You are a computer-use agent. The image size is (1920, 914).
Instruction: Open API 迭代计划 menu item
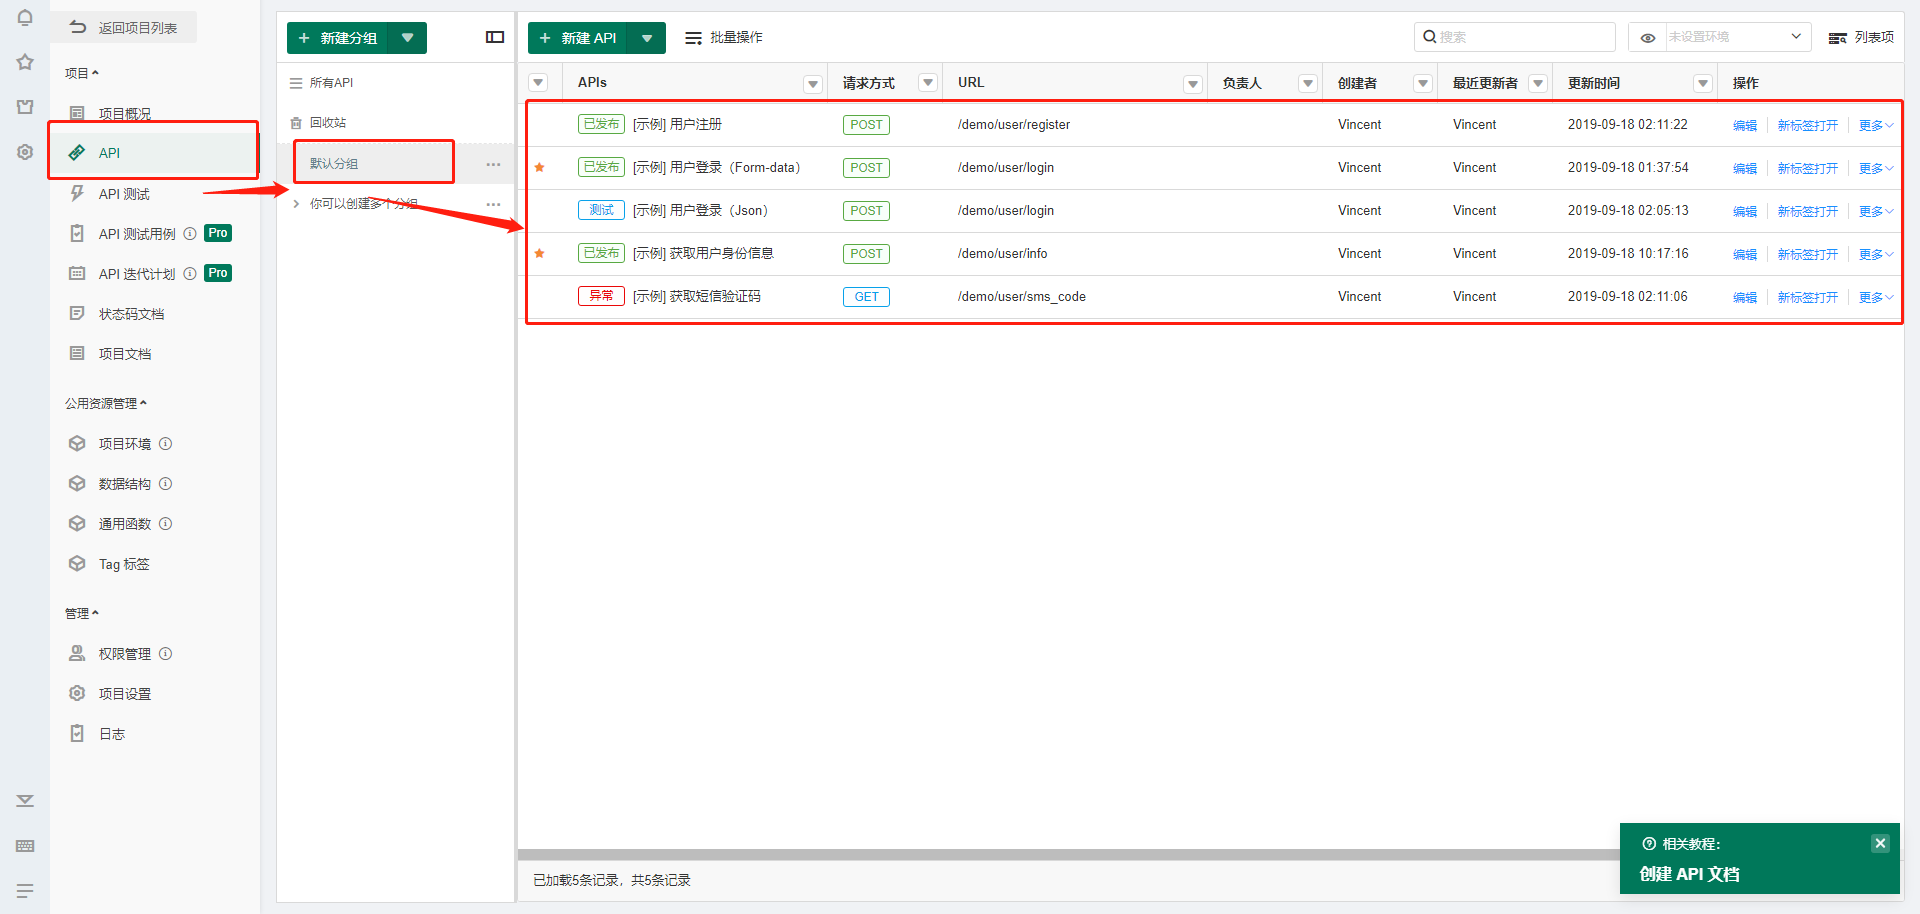click(137, 273)
